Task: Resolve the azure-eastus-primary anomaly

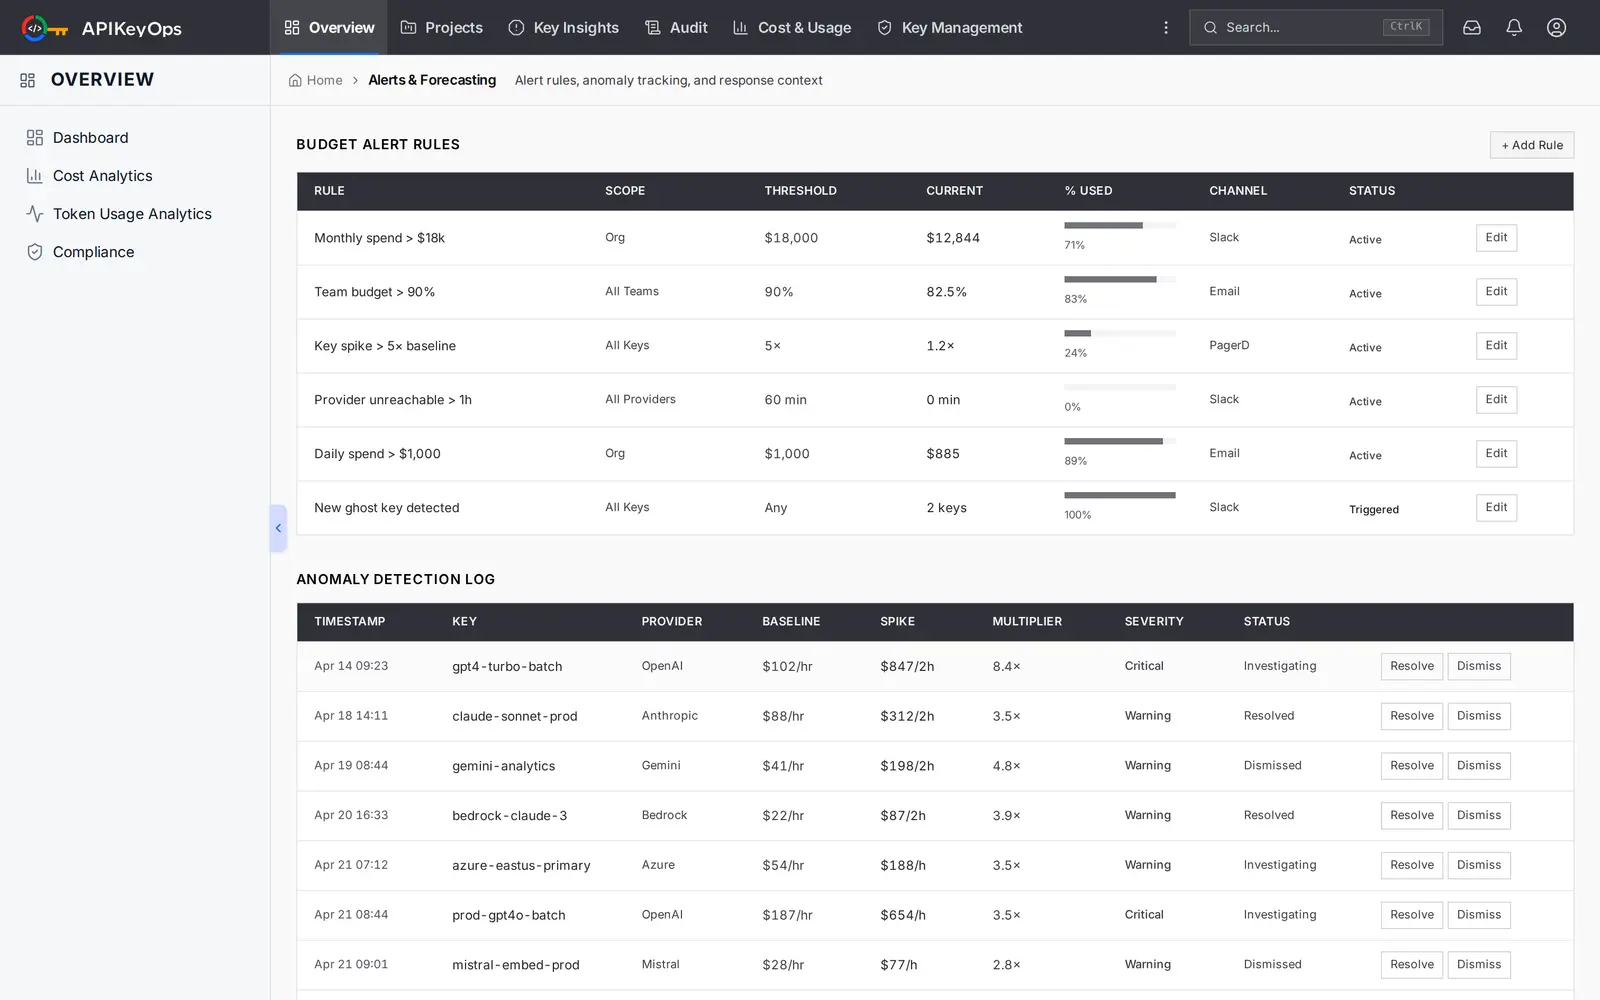Action: 1412,866
